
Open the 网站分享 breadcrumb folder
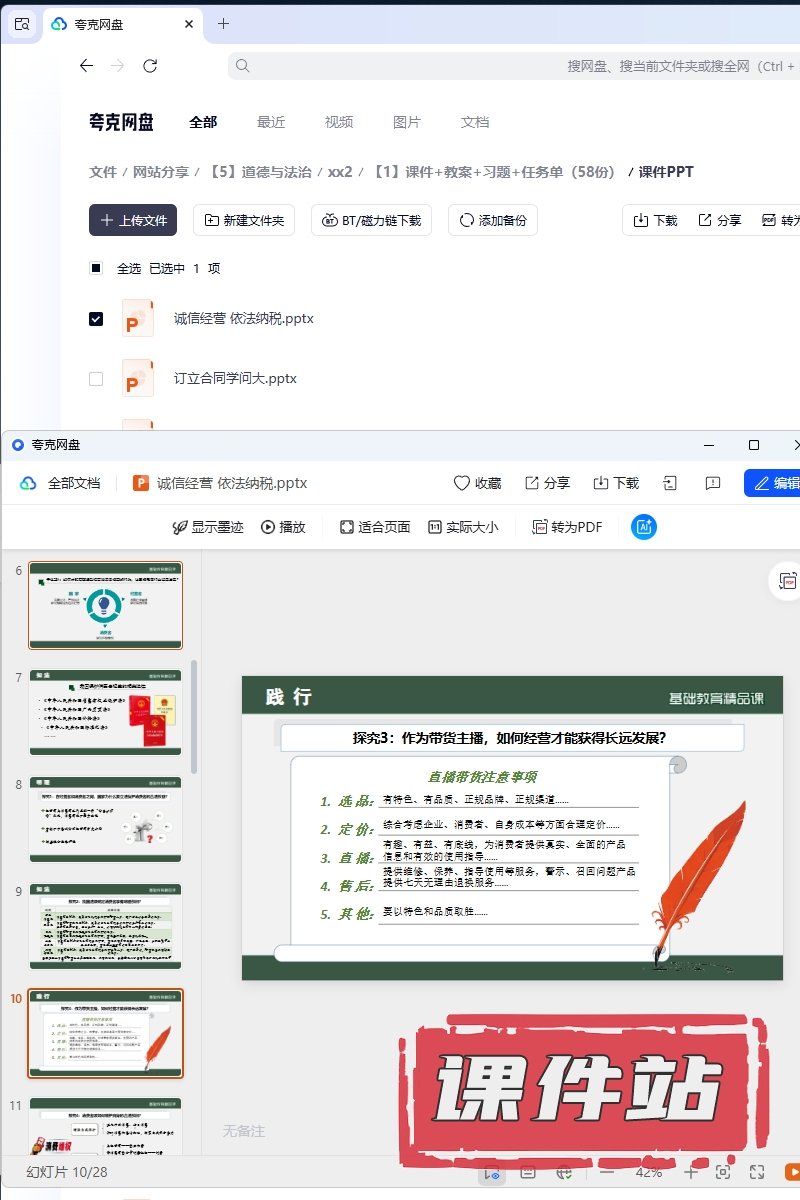(161, 172)
